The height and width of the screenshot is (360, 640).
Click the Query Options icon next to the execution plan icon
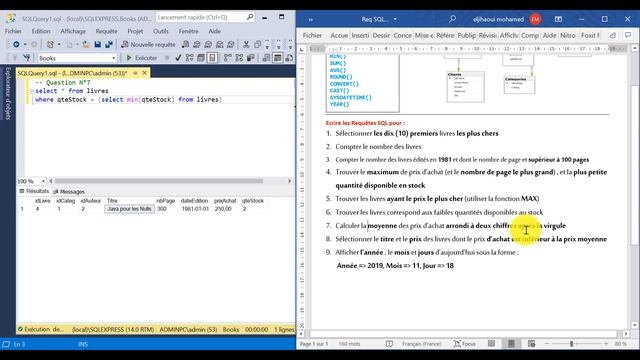[201, 58]
